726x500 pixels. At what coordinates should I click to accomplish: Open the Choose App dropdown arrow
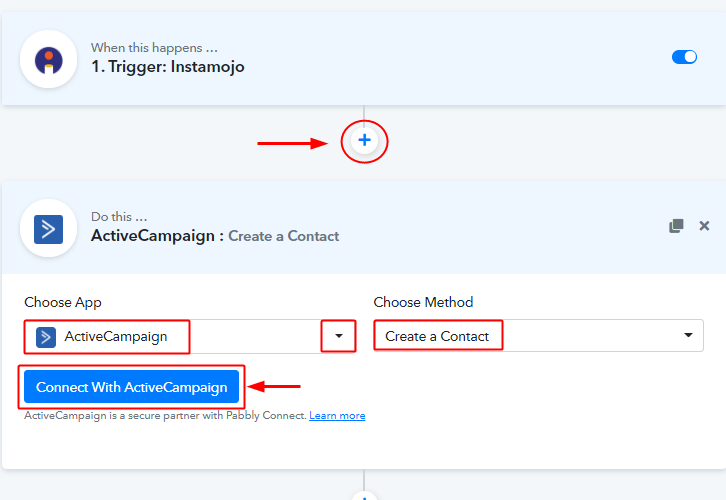[x=339, y=336]
